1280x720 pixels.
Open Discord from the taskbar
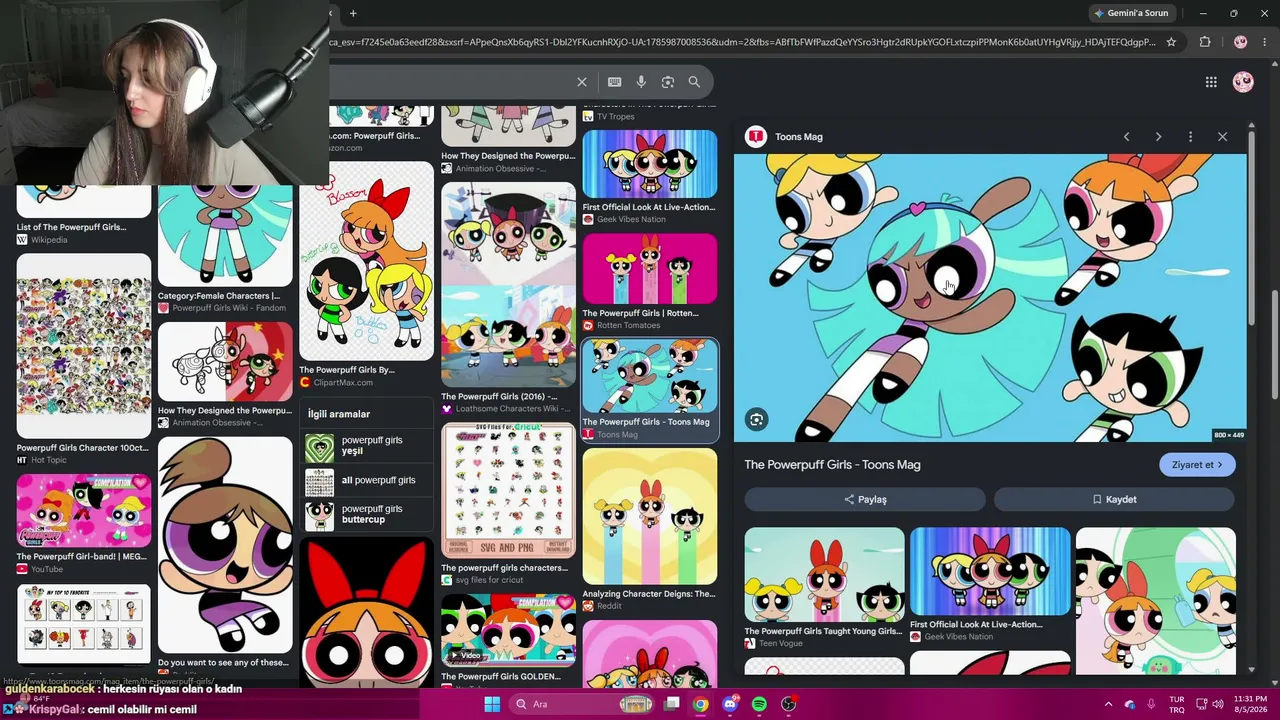[x=730, y=704]
